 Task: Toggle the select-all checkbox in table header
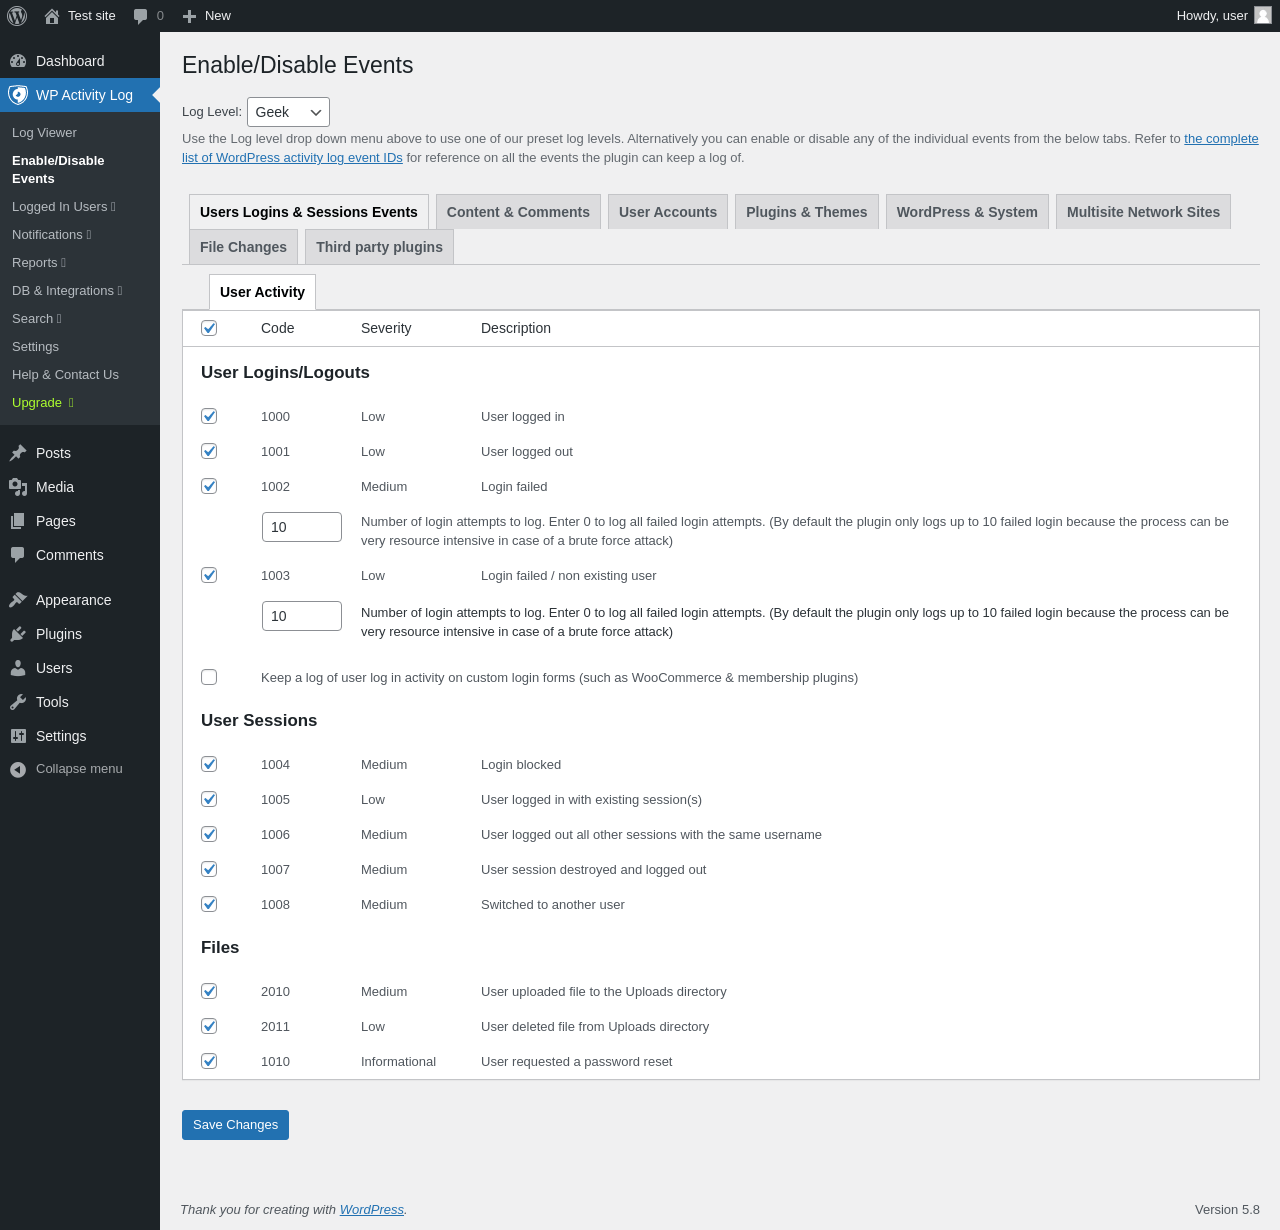(x=209, y=328)
